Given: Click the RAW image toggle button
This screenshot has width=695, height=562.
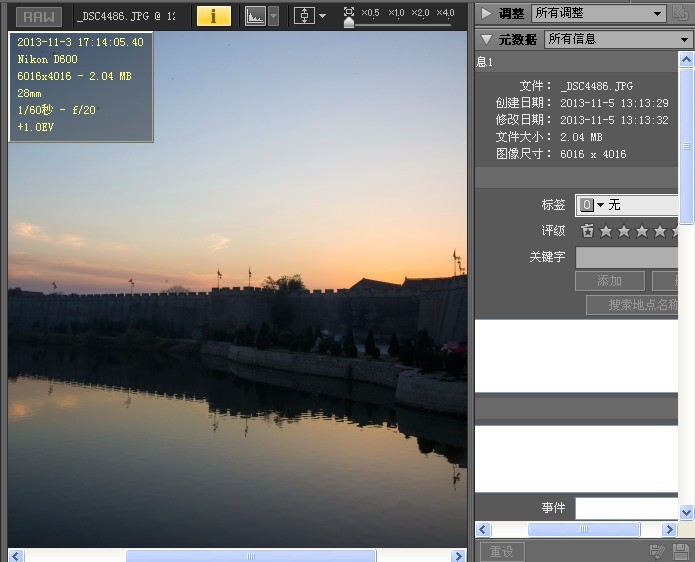Looking at the screenshot, I should point(39,17).
